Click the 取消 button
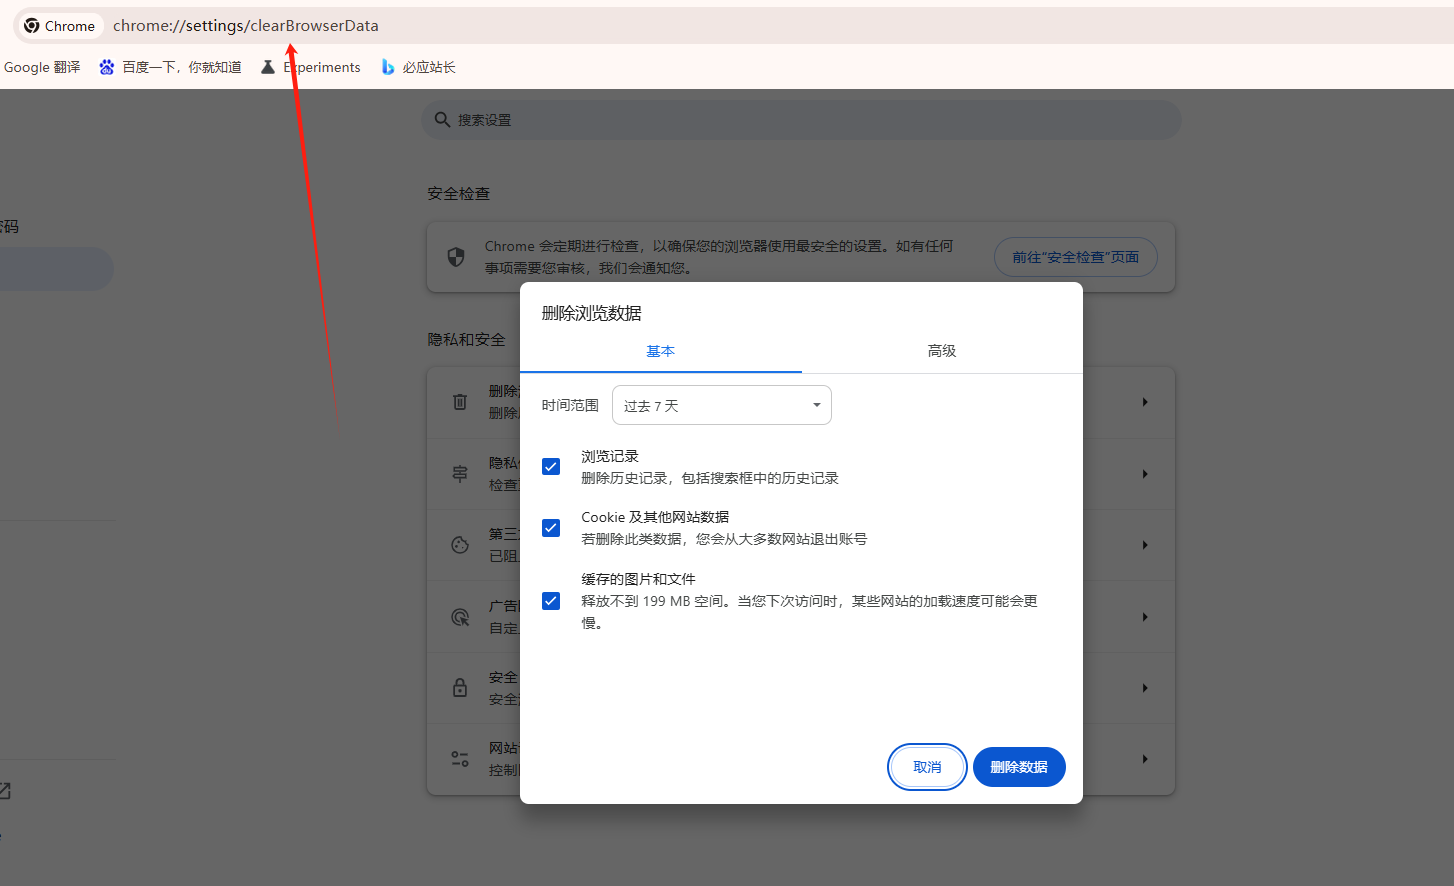Image resolution: width=1454 pixels, height=886 pixels. 927,767
